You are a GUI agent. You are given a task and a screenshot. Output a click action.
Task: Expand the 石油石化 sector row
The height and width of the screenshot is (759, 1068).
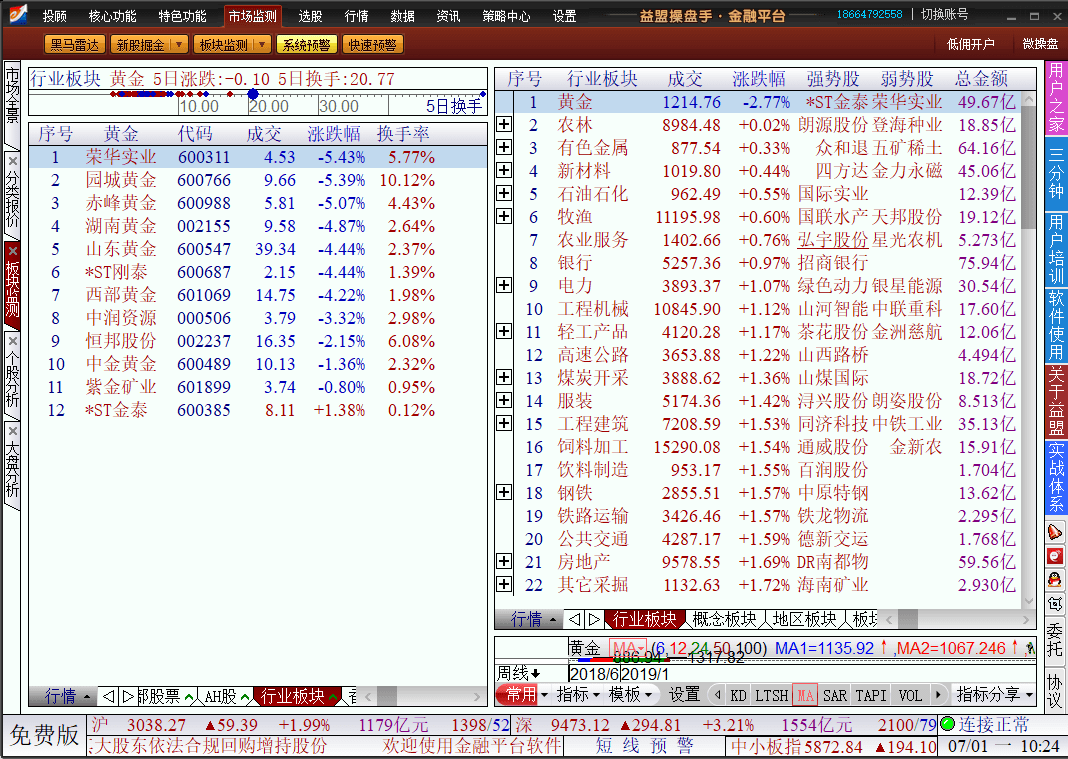click(504, 193)
